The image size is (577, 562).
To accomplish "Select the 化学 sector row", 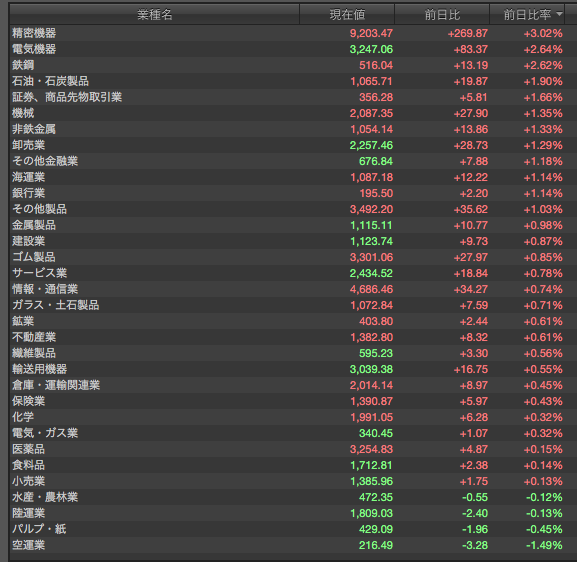I will pyautogui.click(x=293, y=417).
